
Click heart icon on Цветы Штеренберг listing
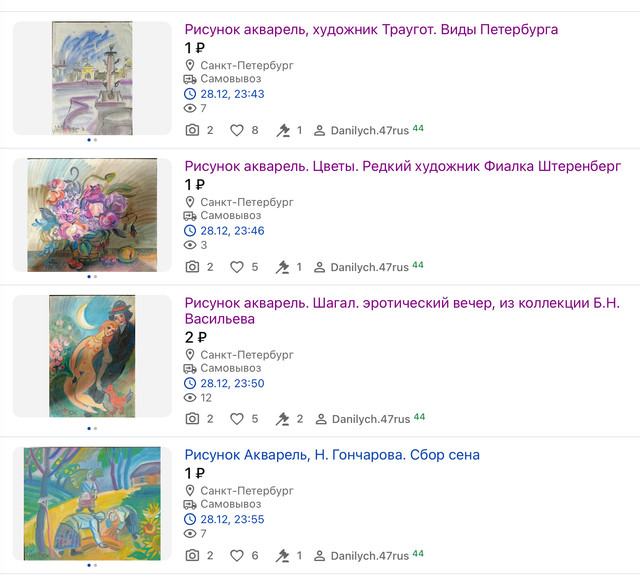tap(237, 267)
